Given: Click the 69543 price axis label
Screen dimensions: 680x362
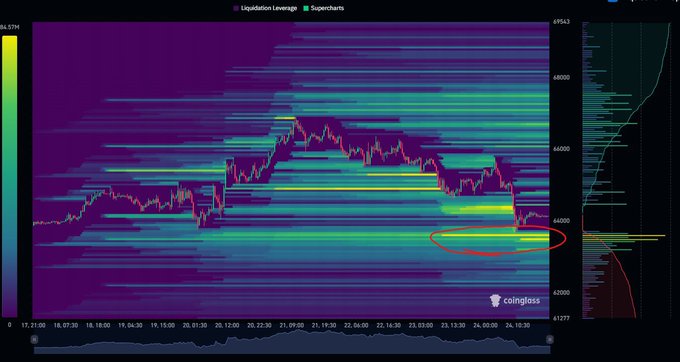Looking at the screenshot, I should [x=562, y=22].
